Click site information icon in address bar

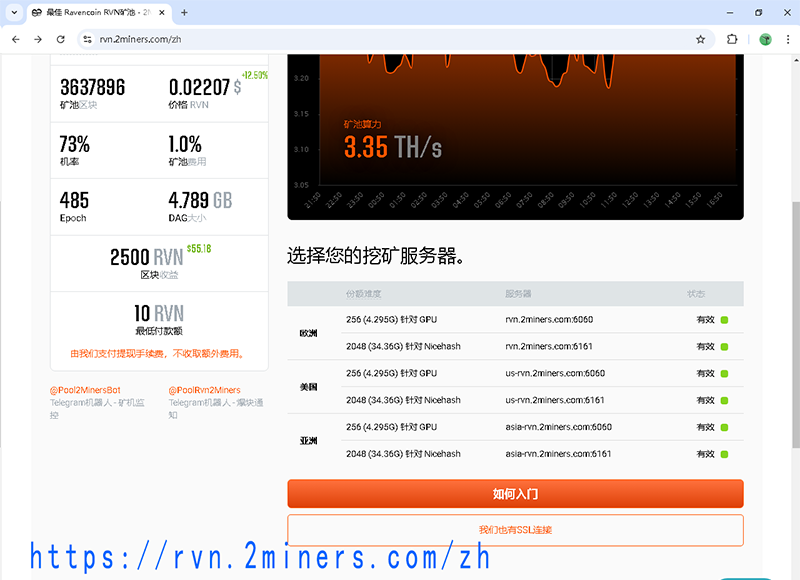click(x=87, y=39)
